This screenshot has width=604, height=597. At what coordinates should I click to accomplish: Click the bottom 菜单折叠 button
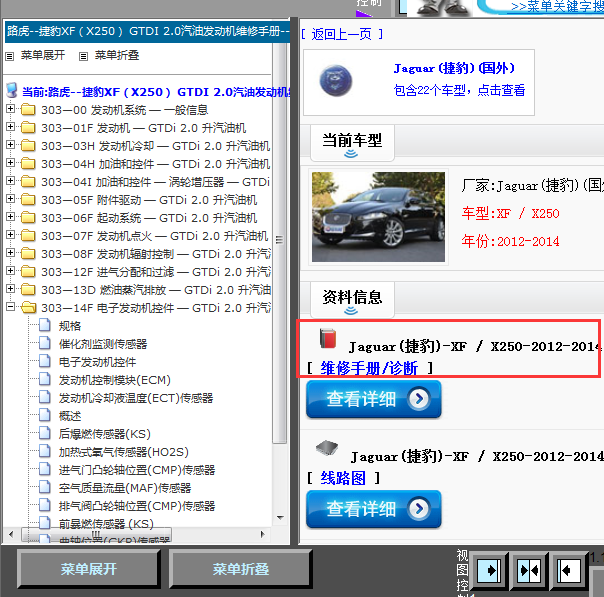(240, 569)
